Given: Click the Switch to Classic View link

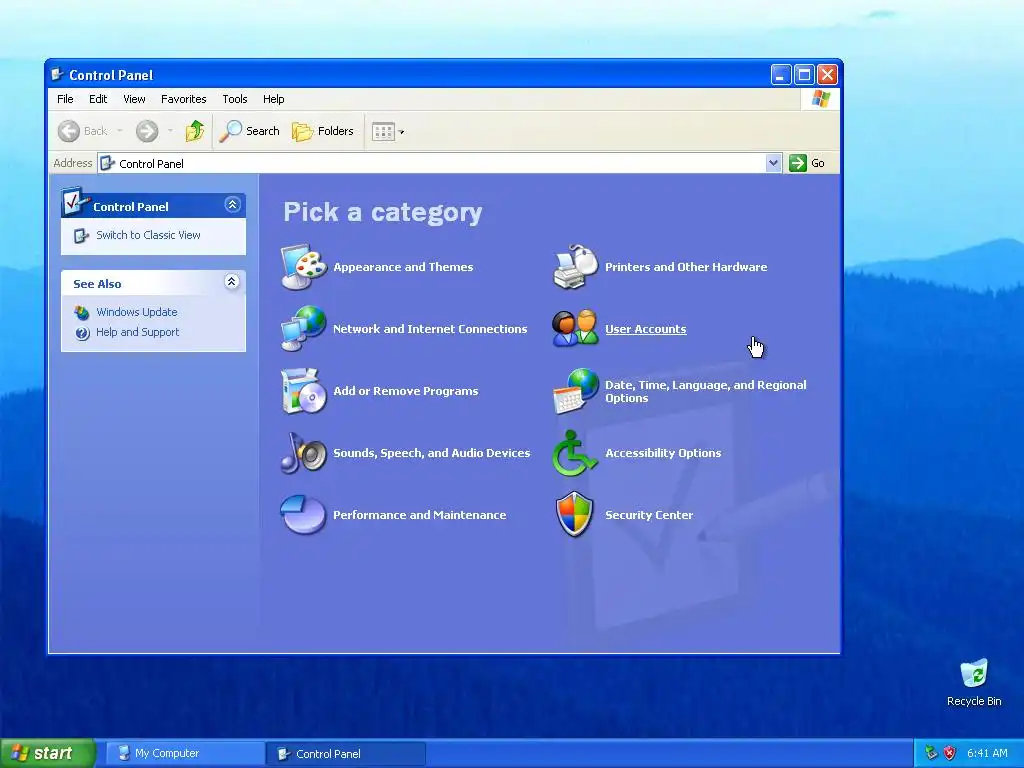Looking at the screenshot, I should pos(148,235).
